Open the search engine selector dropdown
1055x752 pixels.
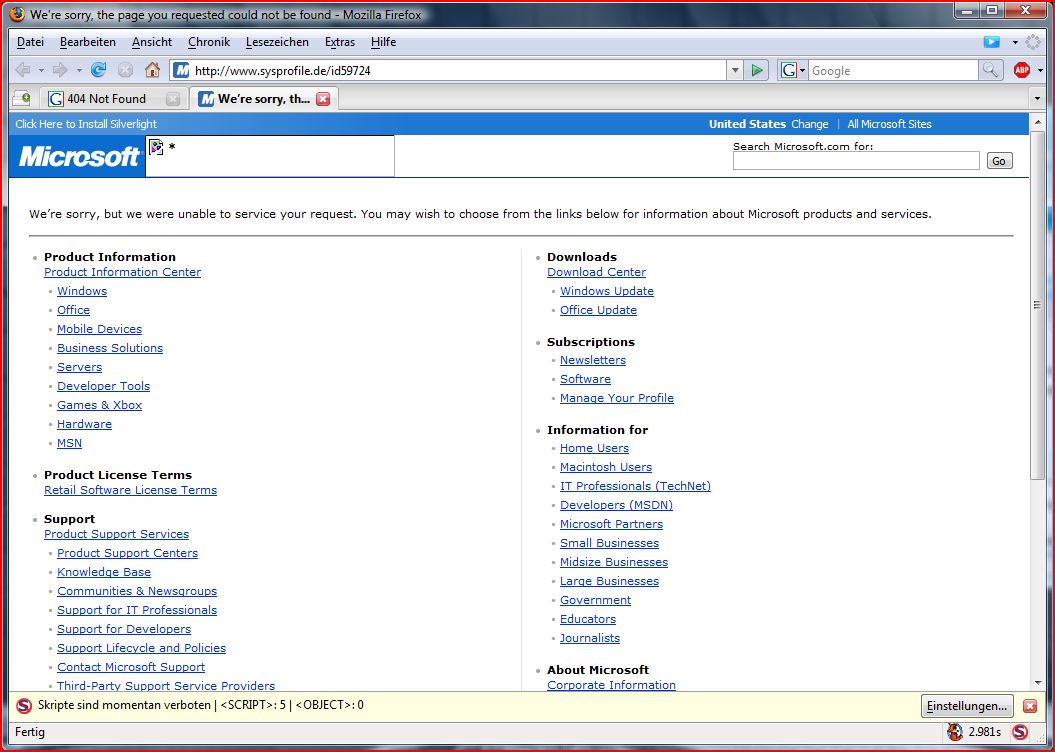click(803, 71)
